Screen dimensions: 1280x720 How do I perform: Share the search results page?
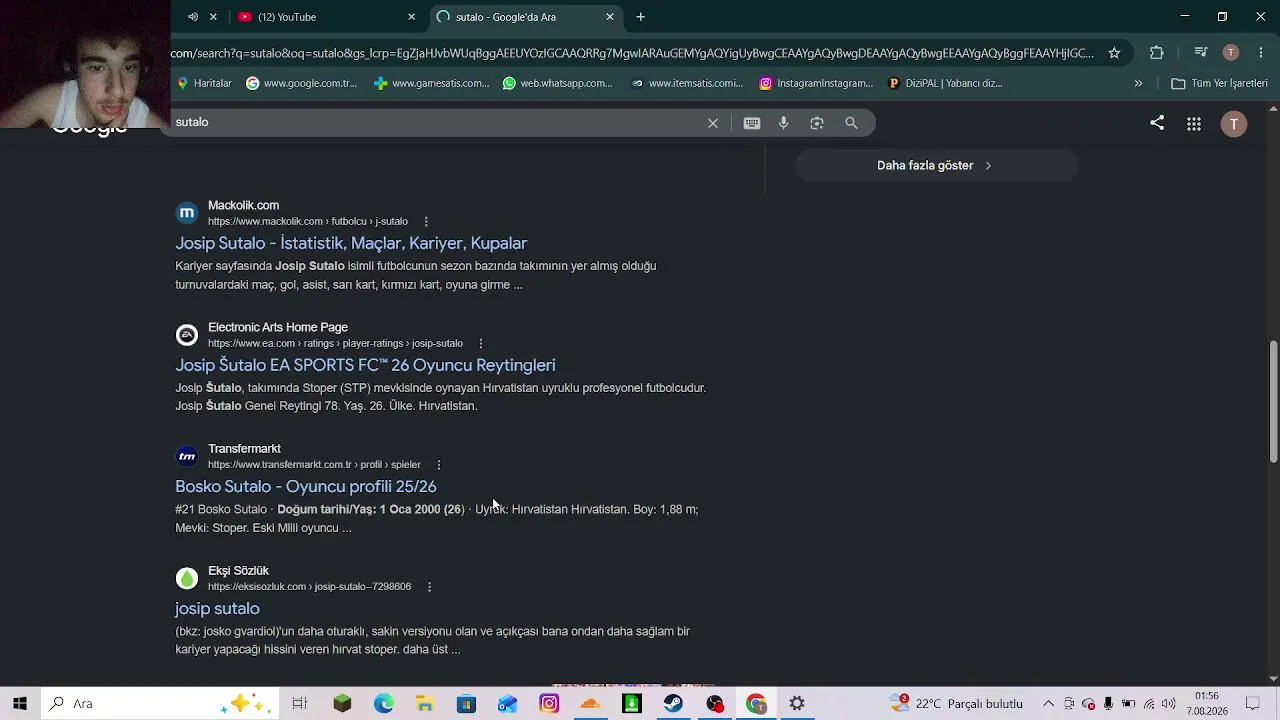point(1157,123)
